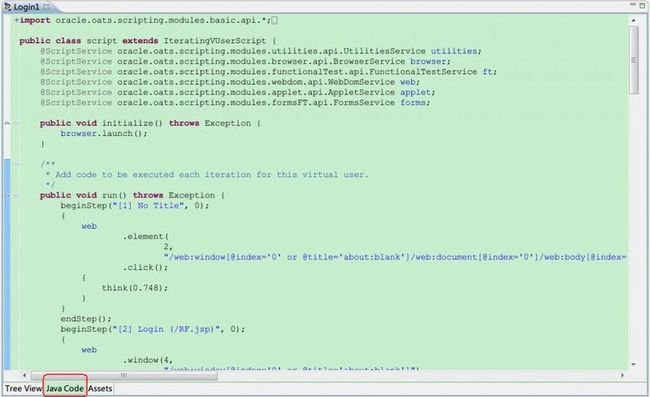This screenshot has height=397, width=650.
Task: Click the 'forms' field name
Action: 412,102
